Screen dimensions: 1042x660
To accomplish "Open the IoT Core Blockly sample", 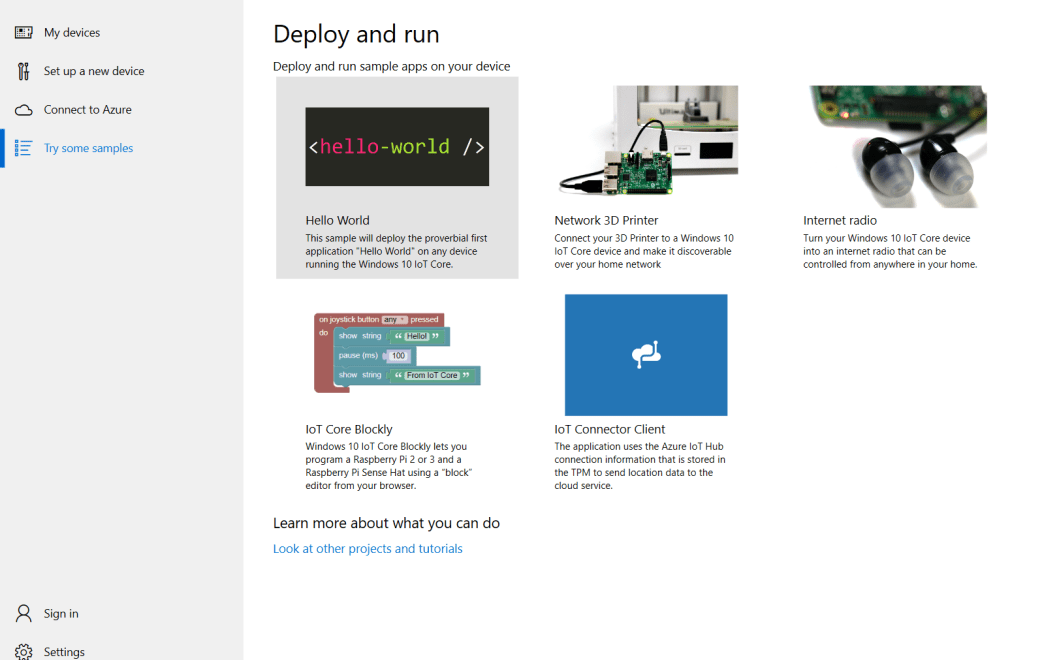I will (396, 354).
